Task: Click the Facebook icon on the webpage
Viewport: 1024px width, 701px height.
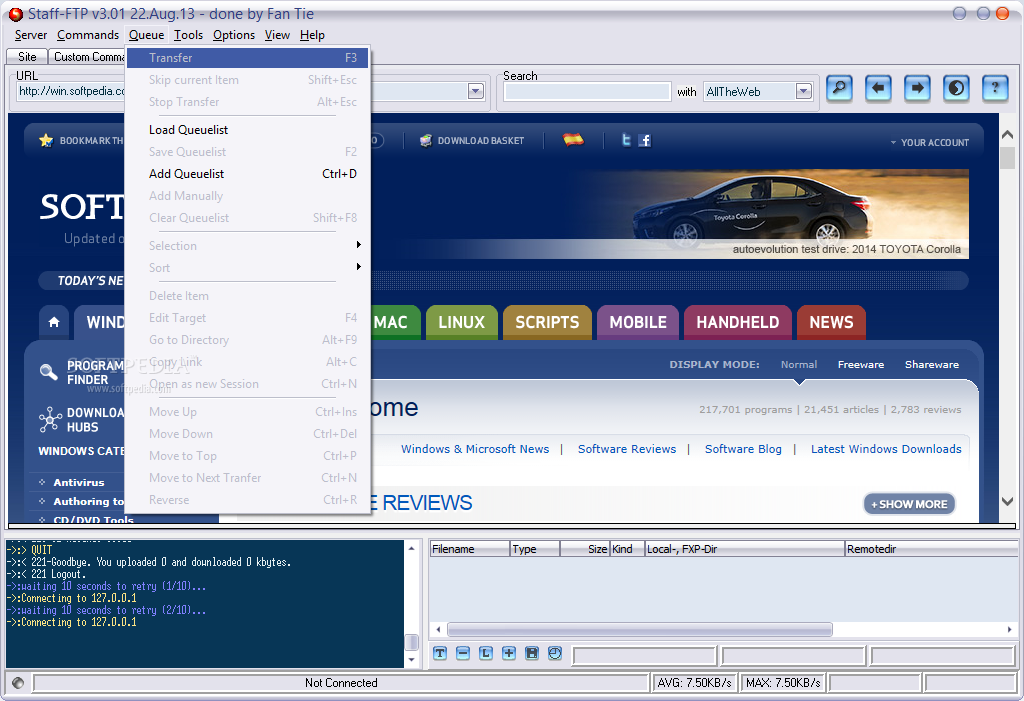Action: (x=645, y=140)
